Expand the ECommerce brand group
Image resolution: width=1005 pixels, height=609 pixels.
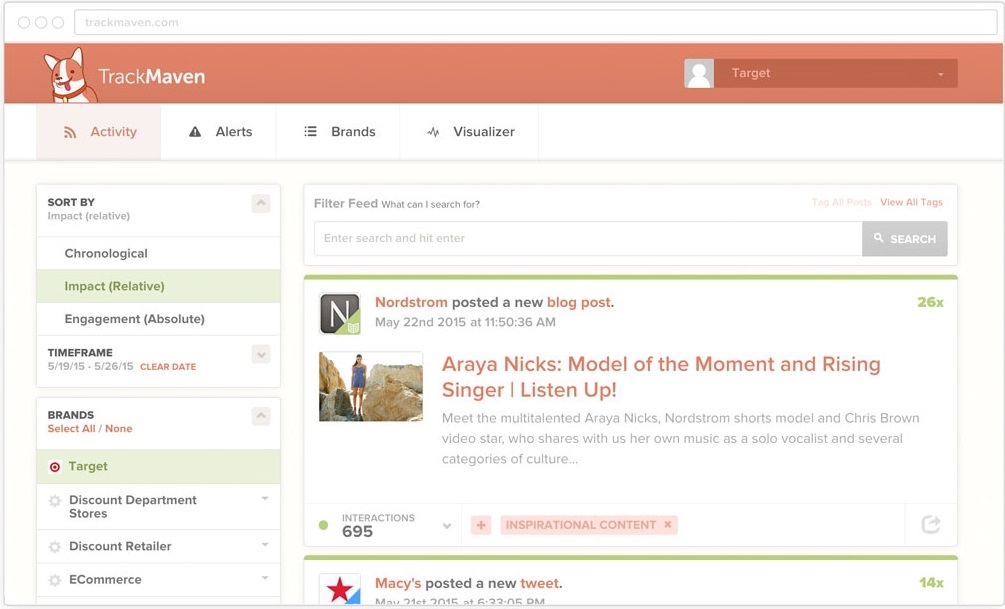[265, 578]
